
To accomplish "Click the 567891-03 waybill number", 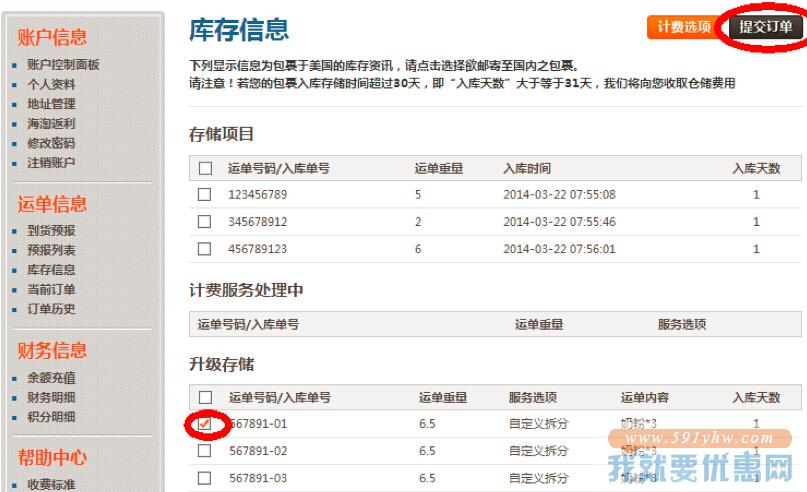I will (258, 478).
